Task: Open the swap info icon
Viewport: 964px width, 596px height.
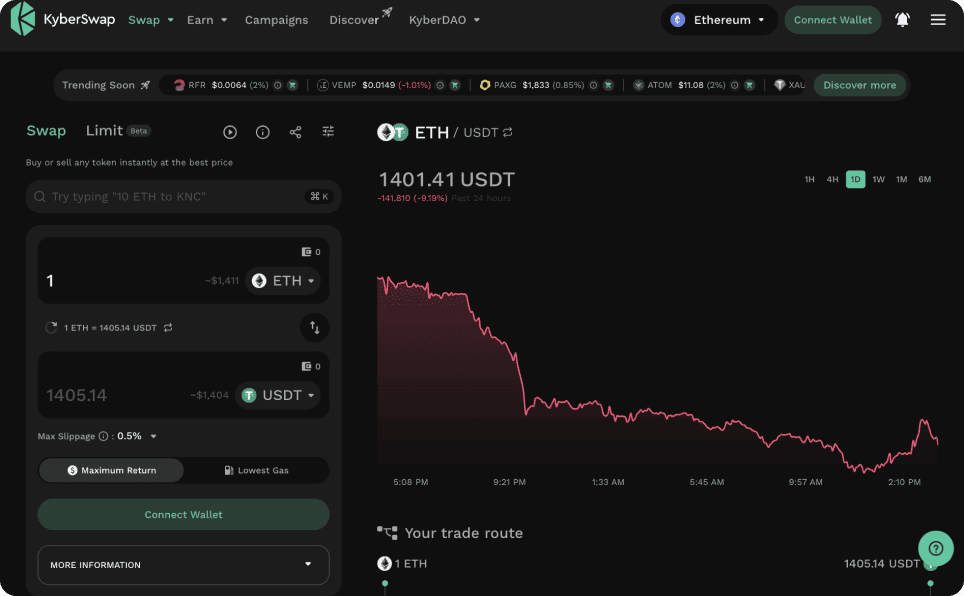Action: [263, 132]
